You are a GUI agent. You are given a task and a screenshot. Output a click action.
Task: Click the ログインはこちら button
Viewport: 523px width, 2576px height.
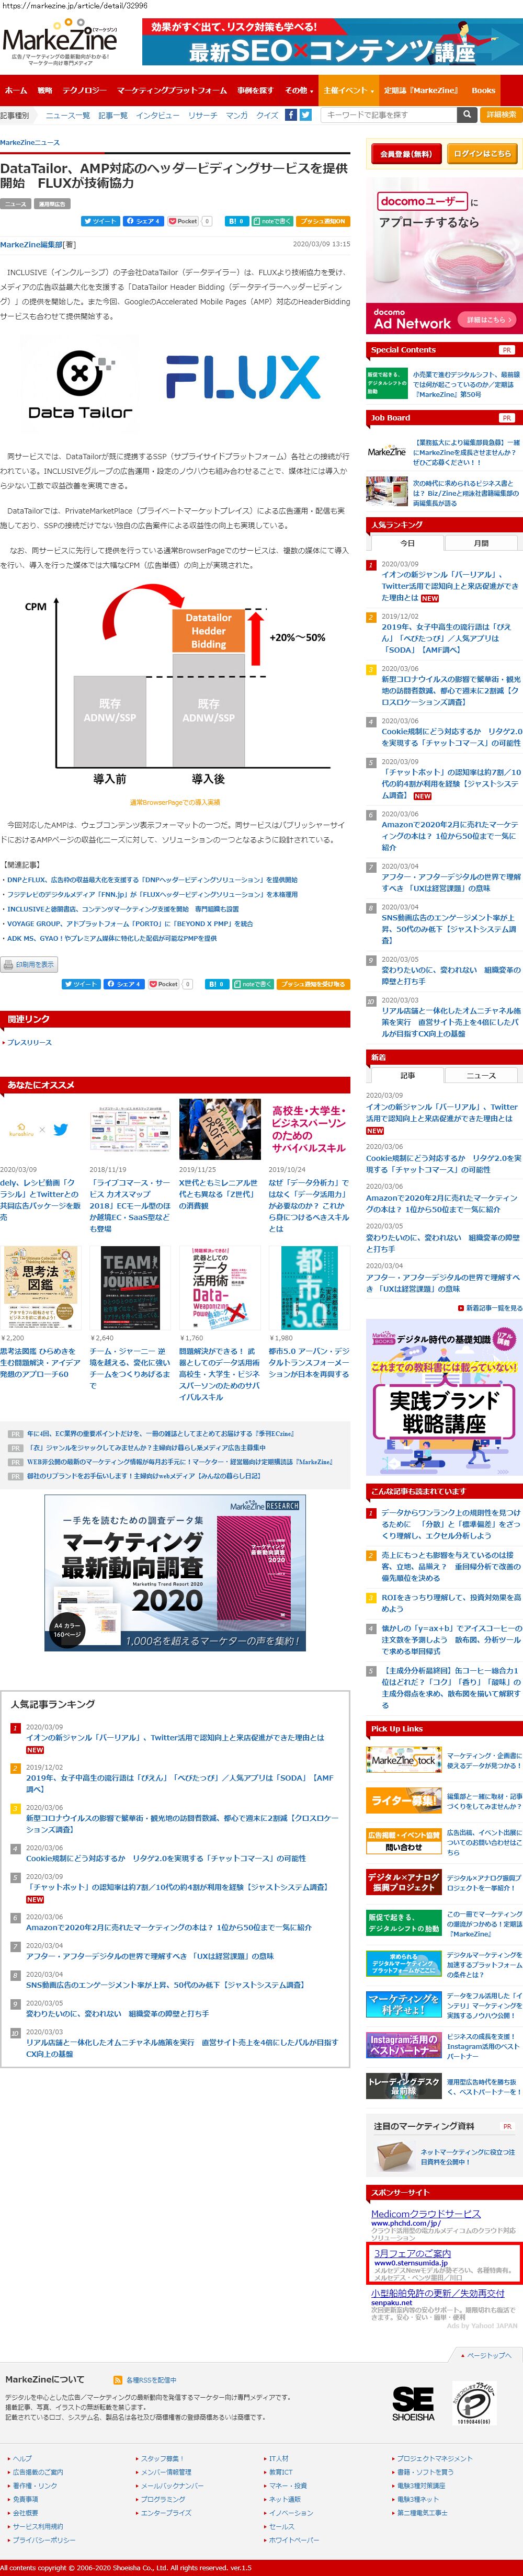(482, 154)
